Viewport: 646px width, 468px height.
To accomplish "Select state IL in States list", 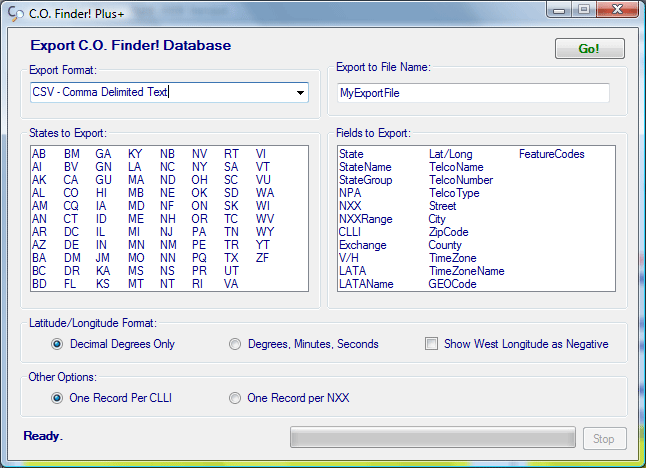I will [x=100, y=232].
